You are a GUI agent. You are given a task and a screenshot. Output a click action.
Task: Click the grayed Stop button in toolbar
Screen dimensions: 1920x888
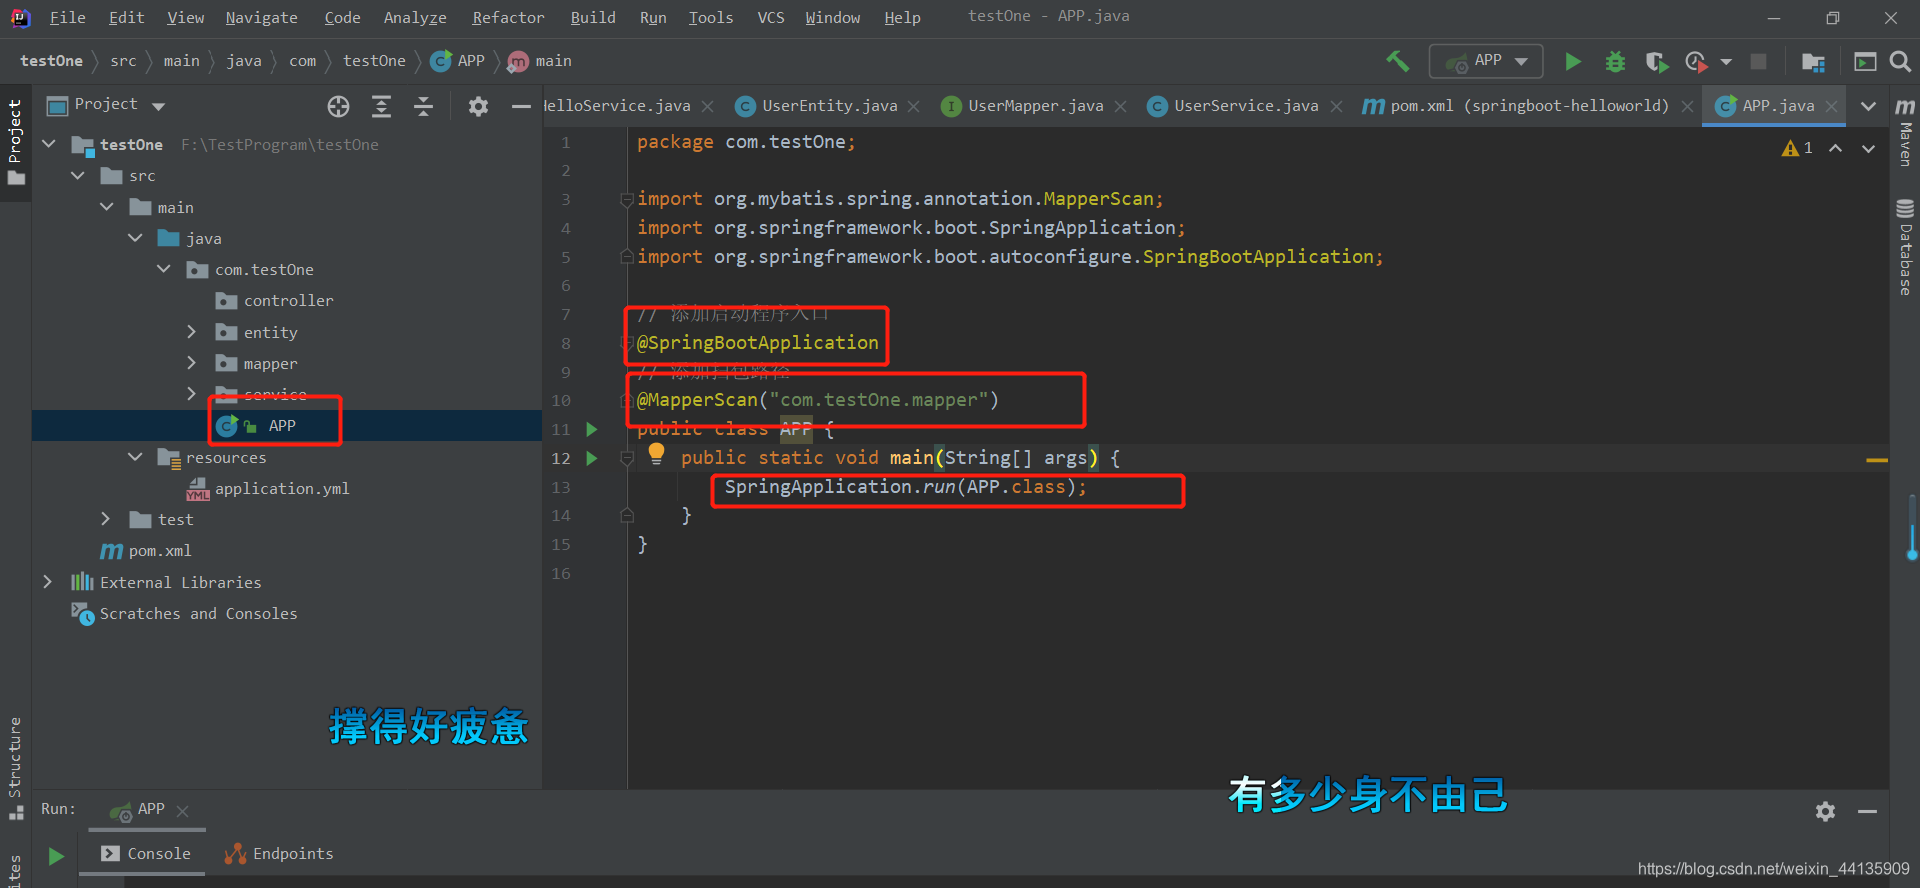click(x=1758, y=62)
